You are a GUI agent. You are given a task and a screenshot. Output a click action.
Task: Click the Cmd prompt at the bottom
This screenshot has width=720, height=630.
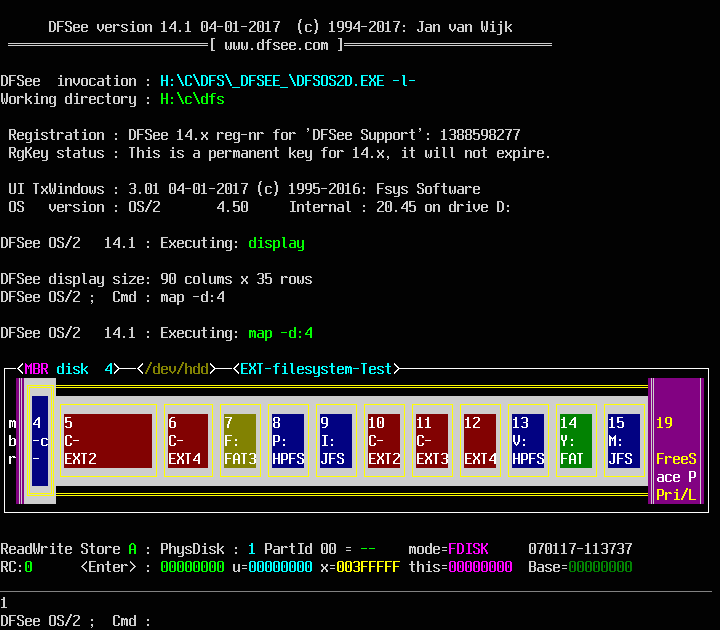[76, 621]
